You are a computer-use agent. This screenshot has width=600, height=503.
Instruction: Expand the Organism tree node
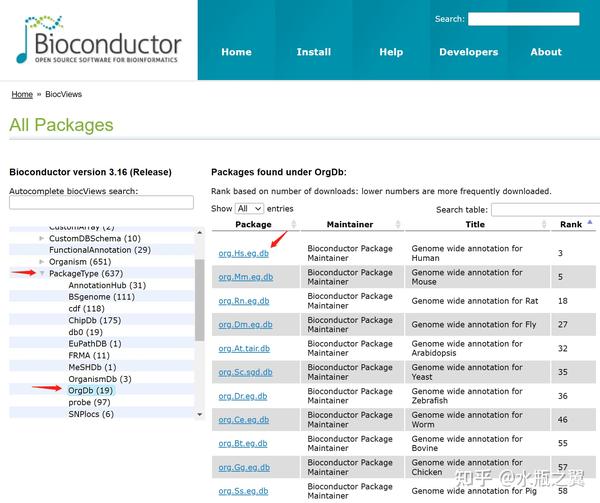(x=42, y=262)
